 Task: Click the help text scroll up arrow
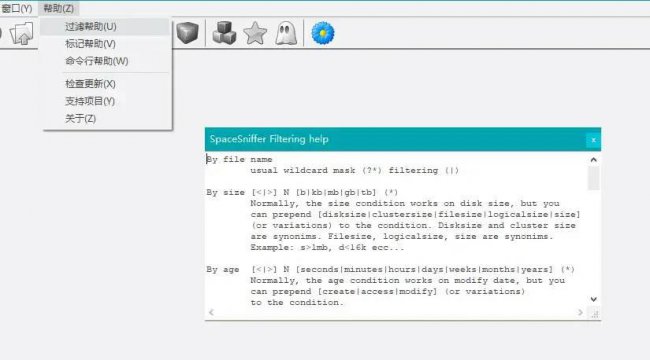(594, 160)
